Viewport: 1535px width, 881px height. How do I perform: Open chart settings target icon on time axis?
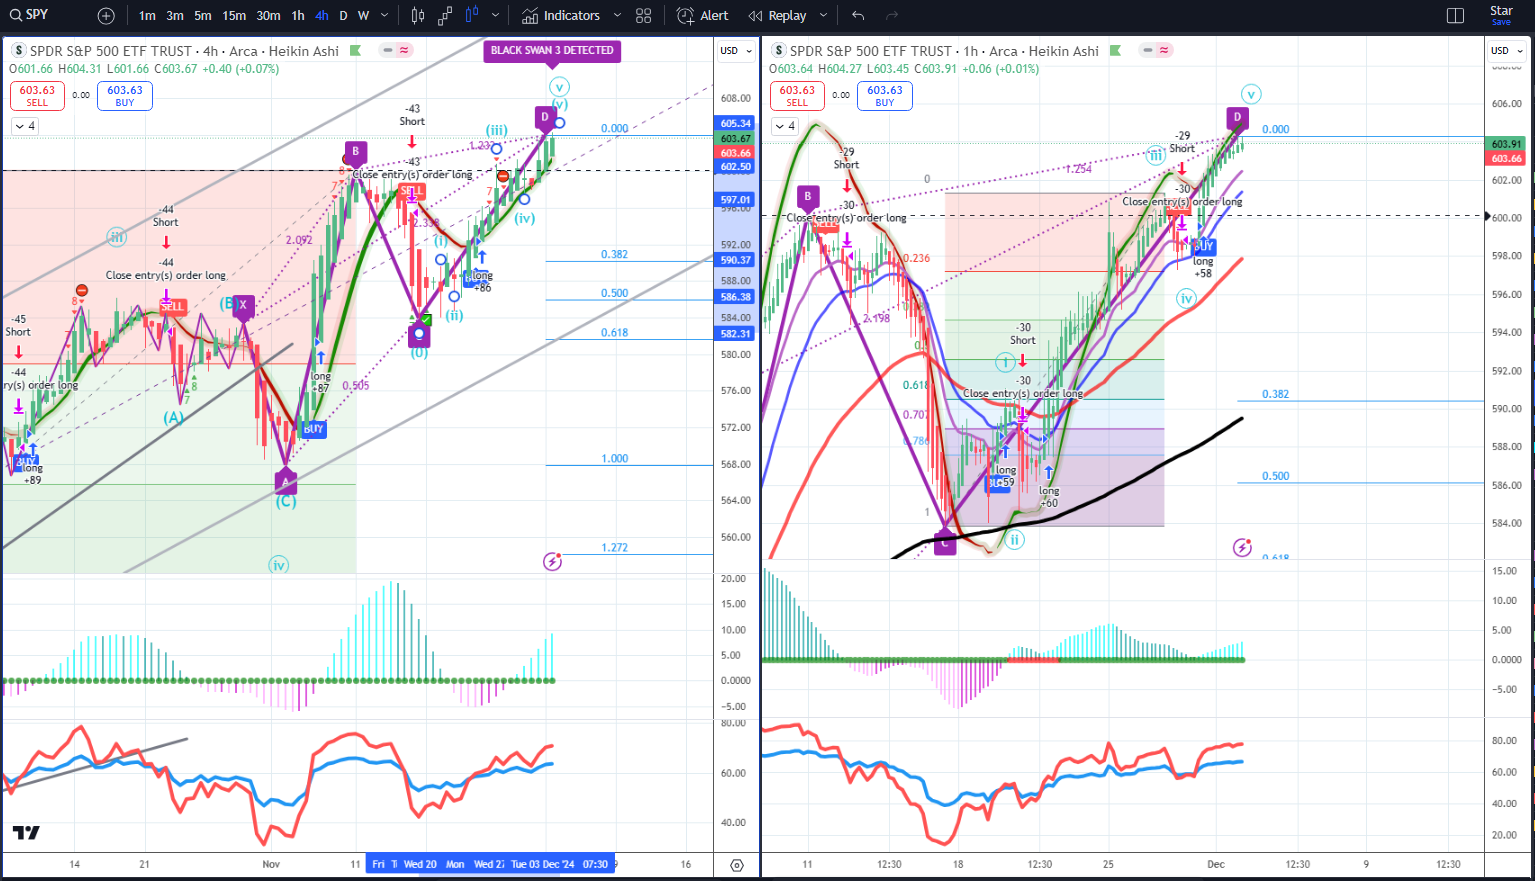pos(737,865)
